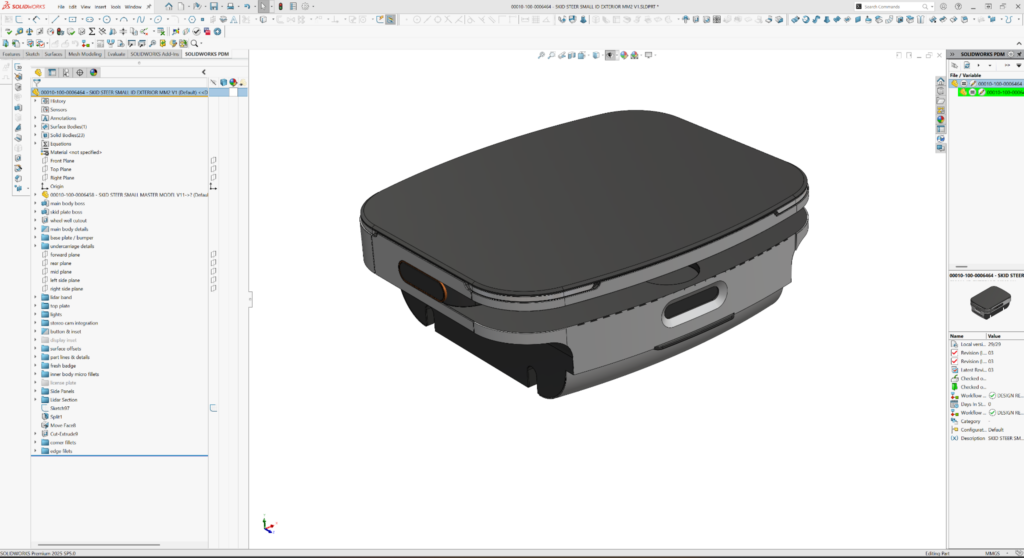
Task: Collapse the FeatureManager panel with the left arrow
Action: tap(204, 73)
